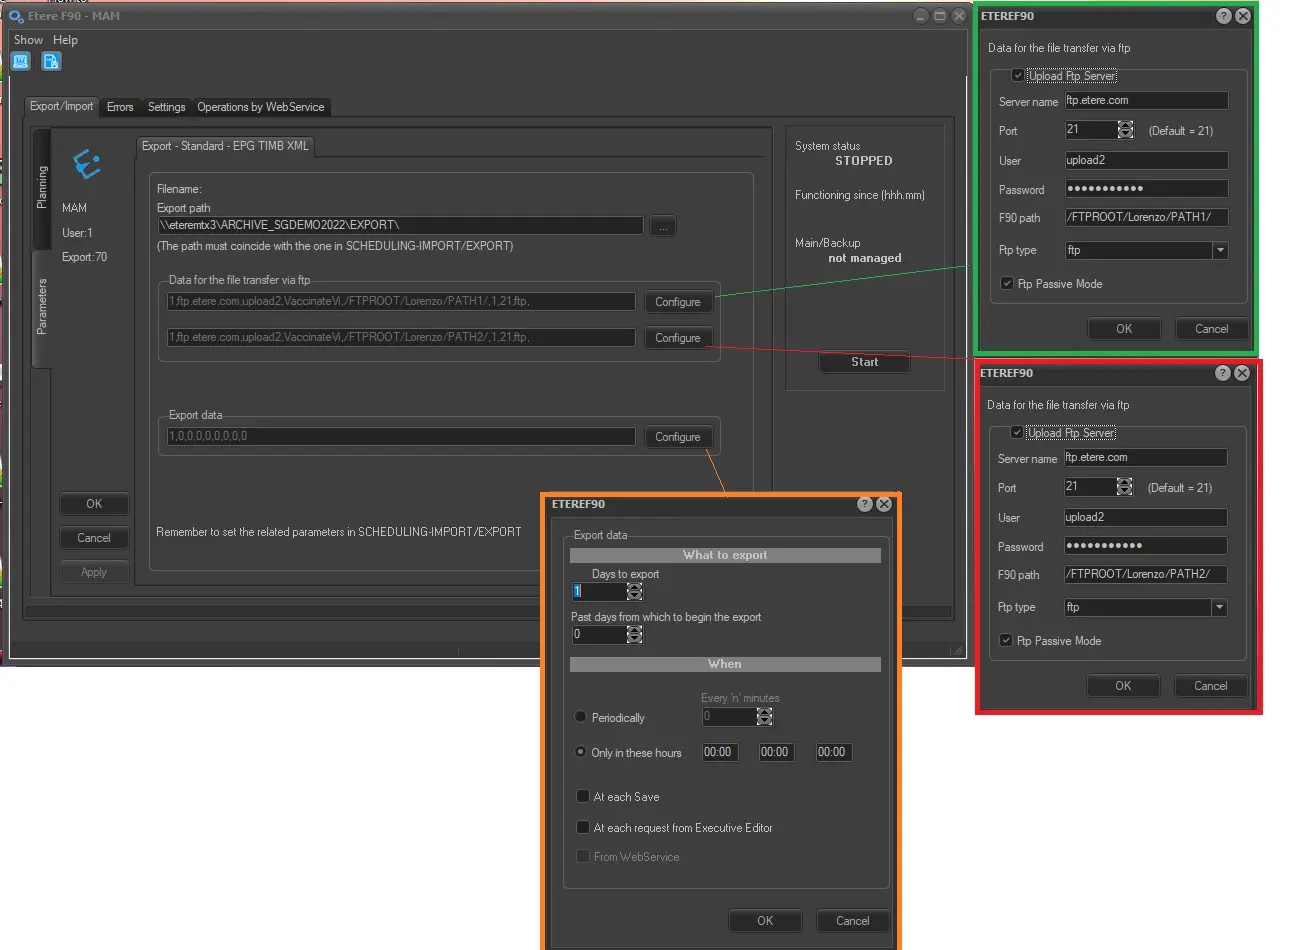
Task: Switch to the Errors tab
Action: (x=120, y=107)
